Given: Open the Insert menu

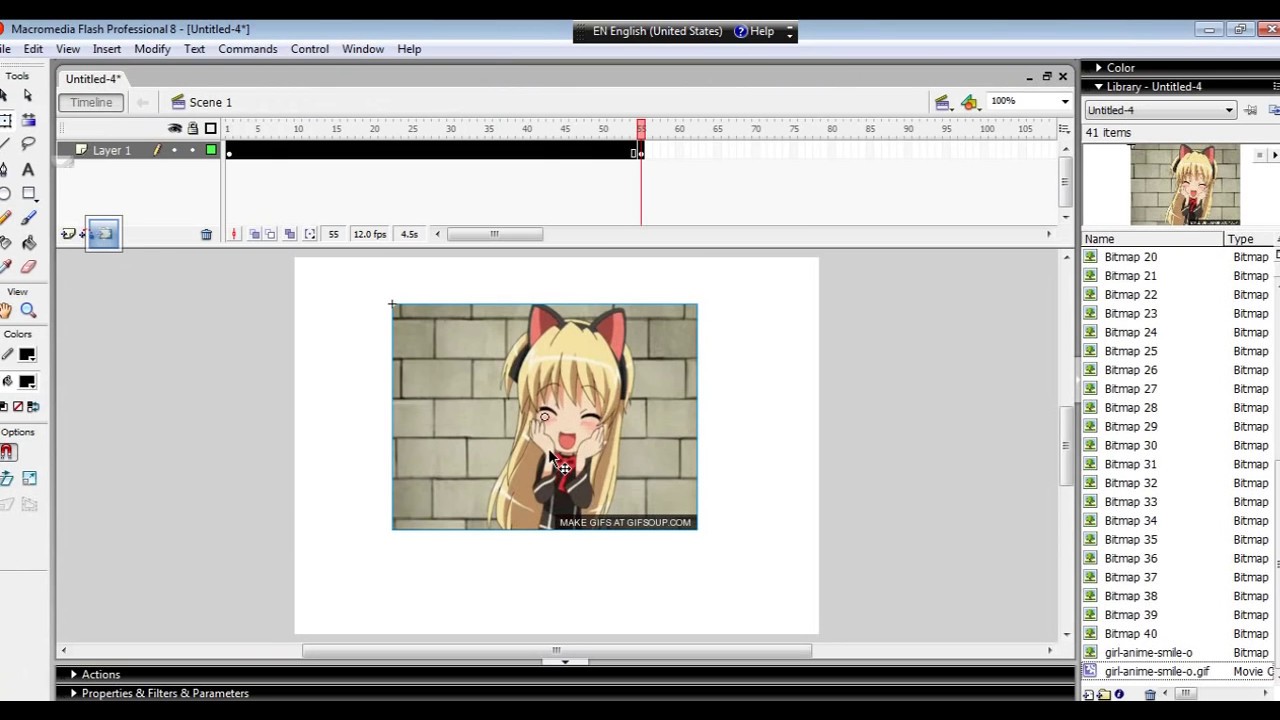Looking at the screenshot, I should [107, 49].
